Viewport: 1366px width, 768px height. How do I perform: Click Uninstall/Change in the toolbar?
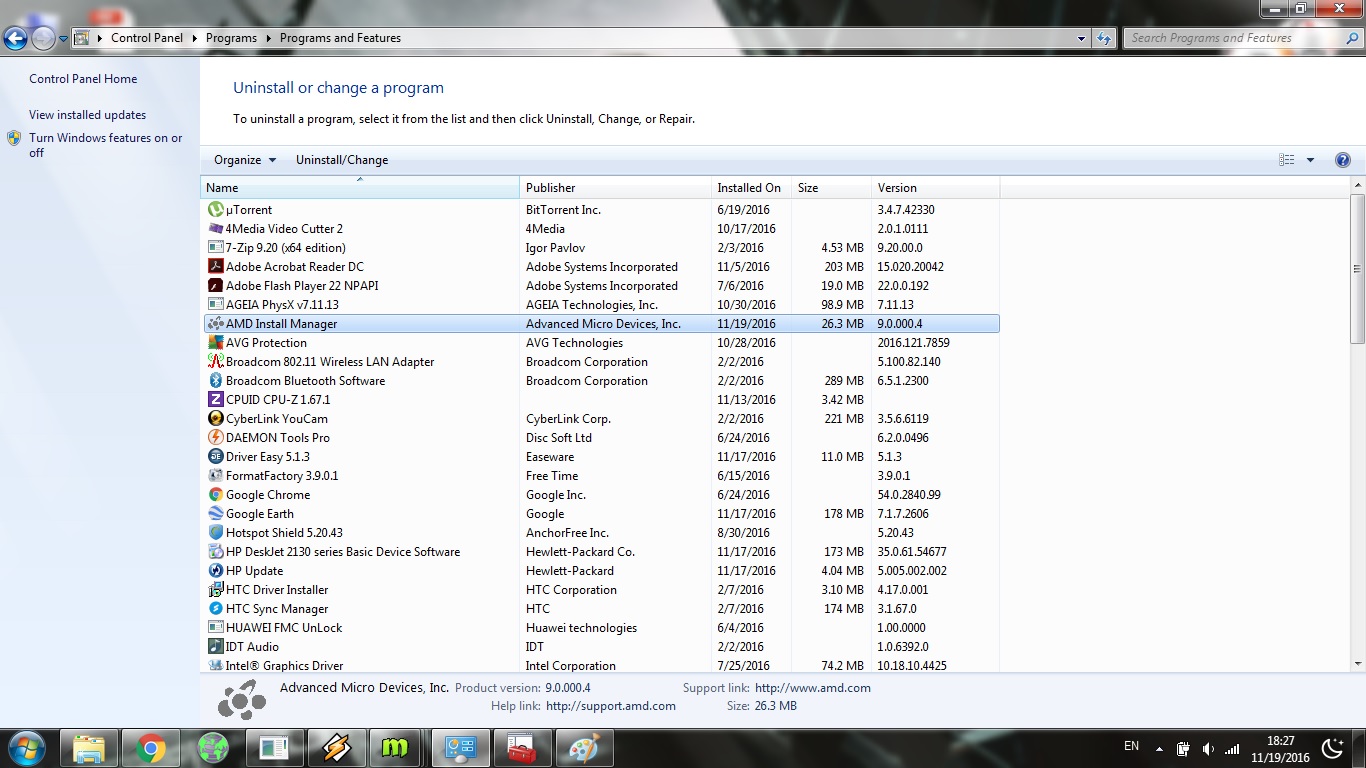[x=342, y=160]
